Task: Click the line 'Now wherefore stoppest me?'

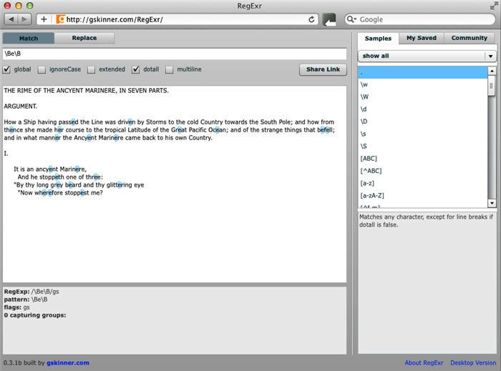Action: pos(60,193)
